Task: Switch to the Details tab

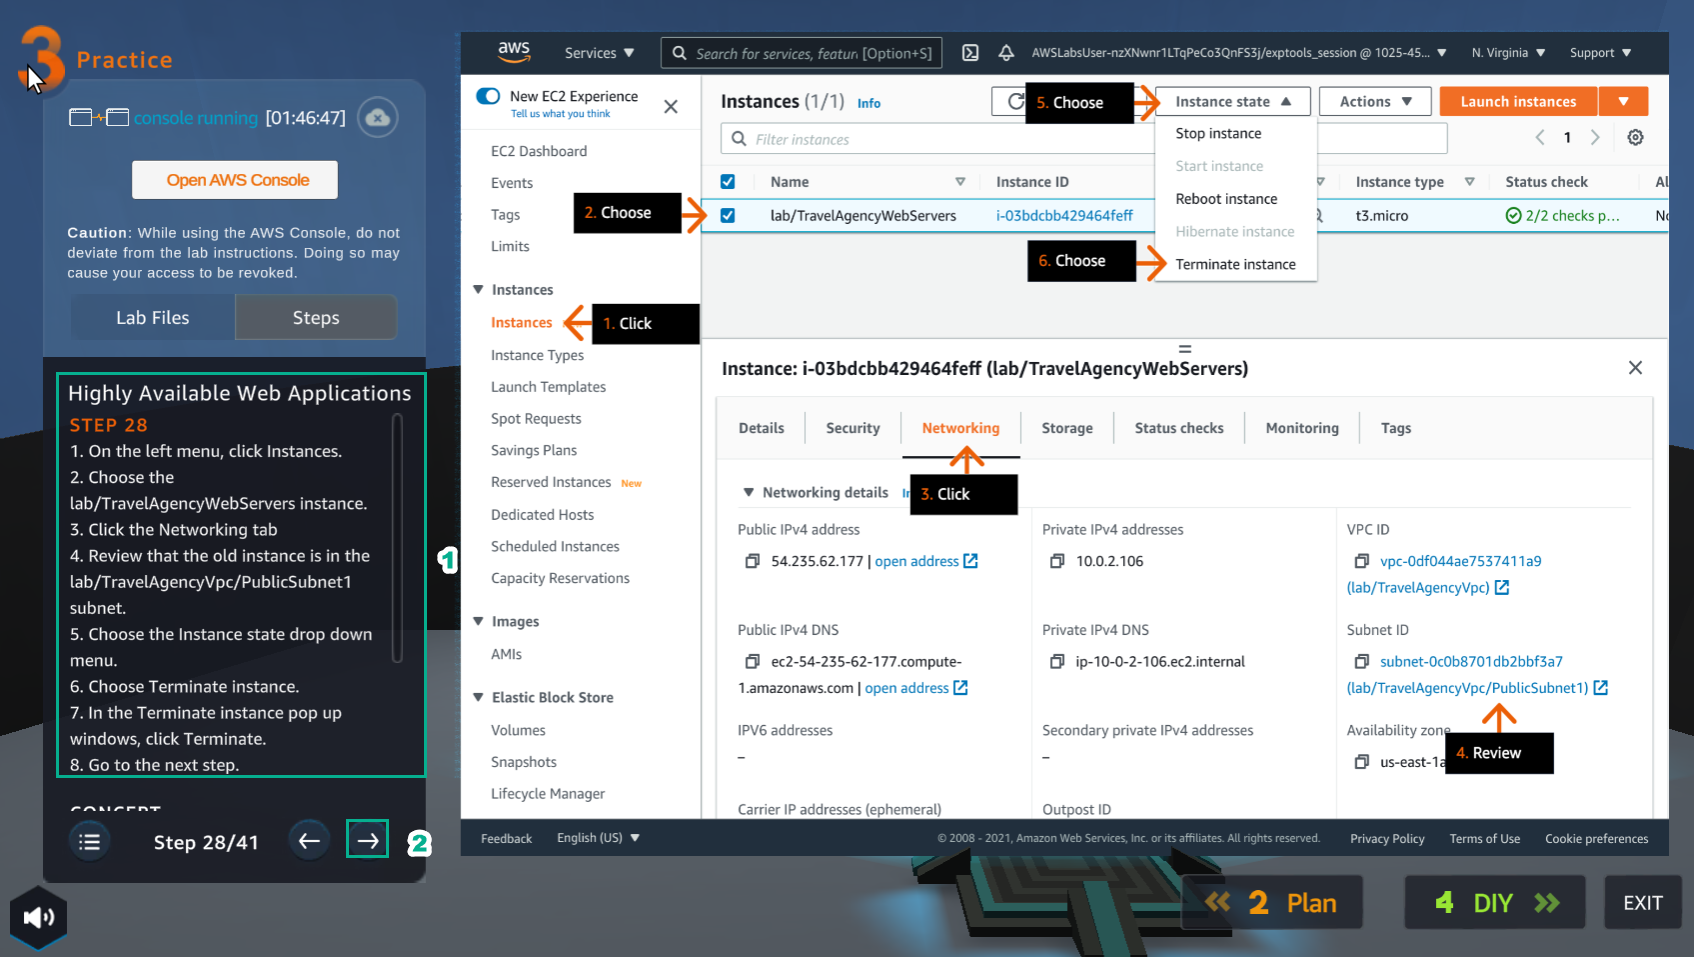Action: [761, 428]
